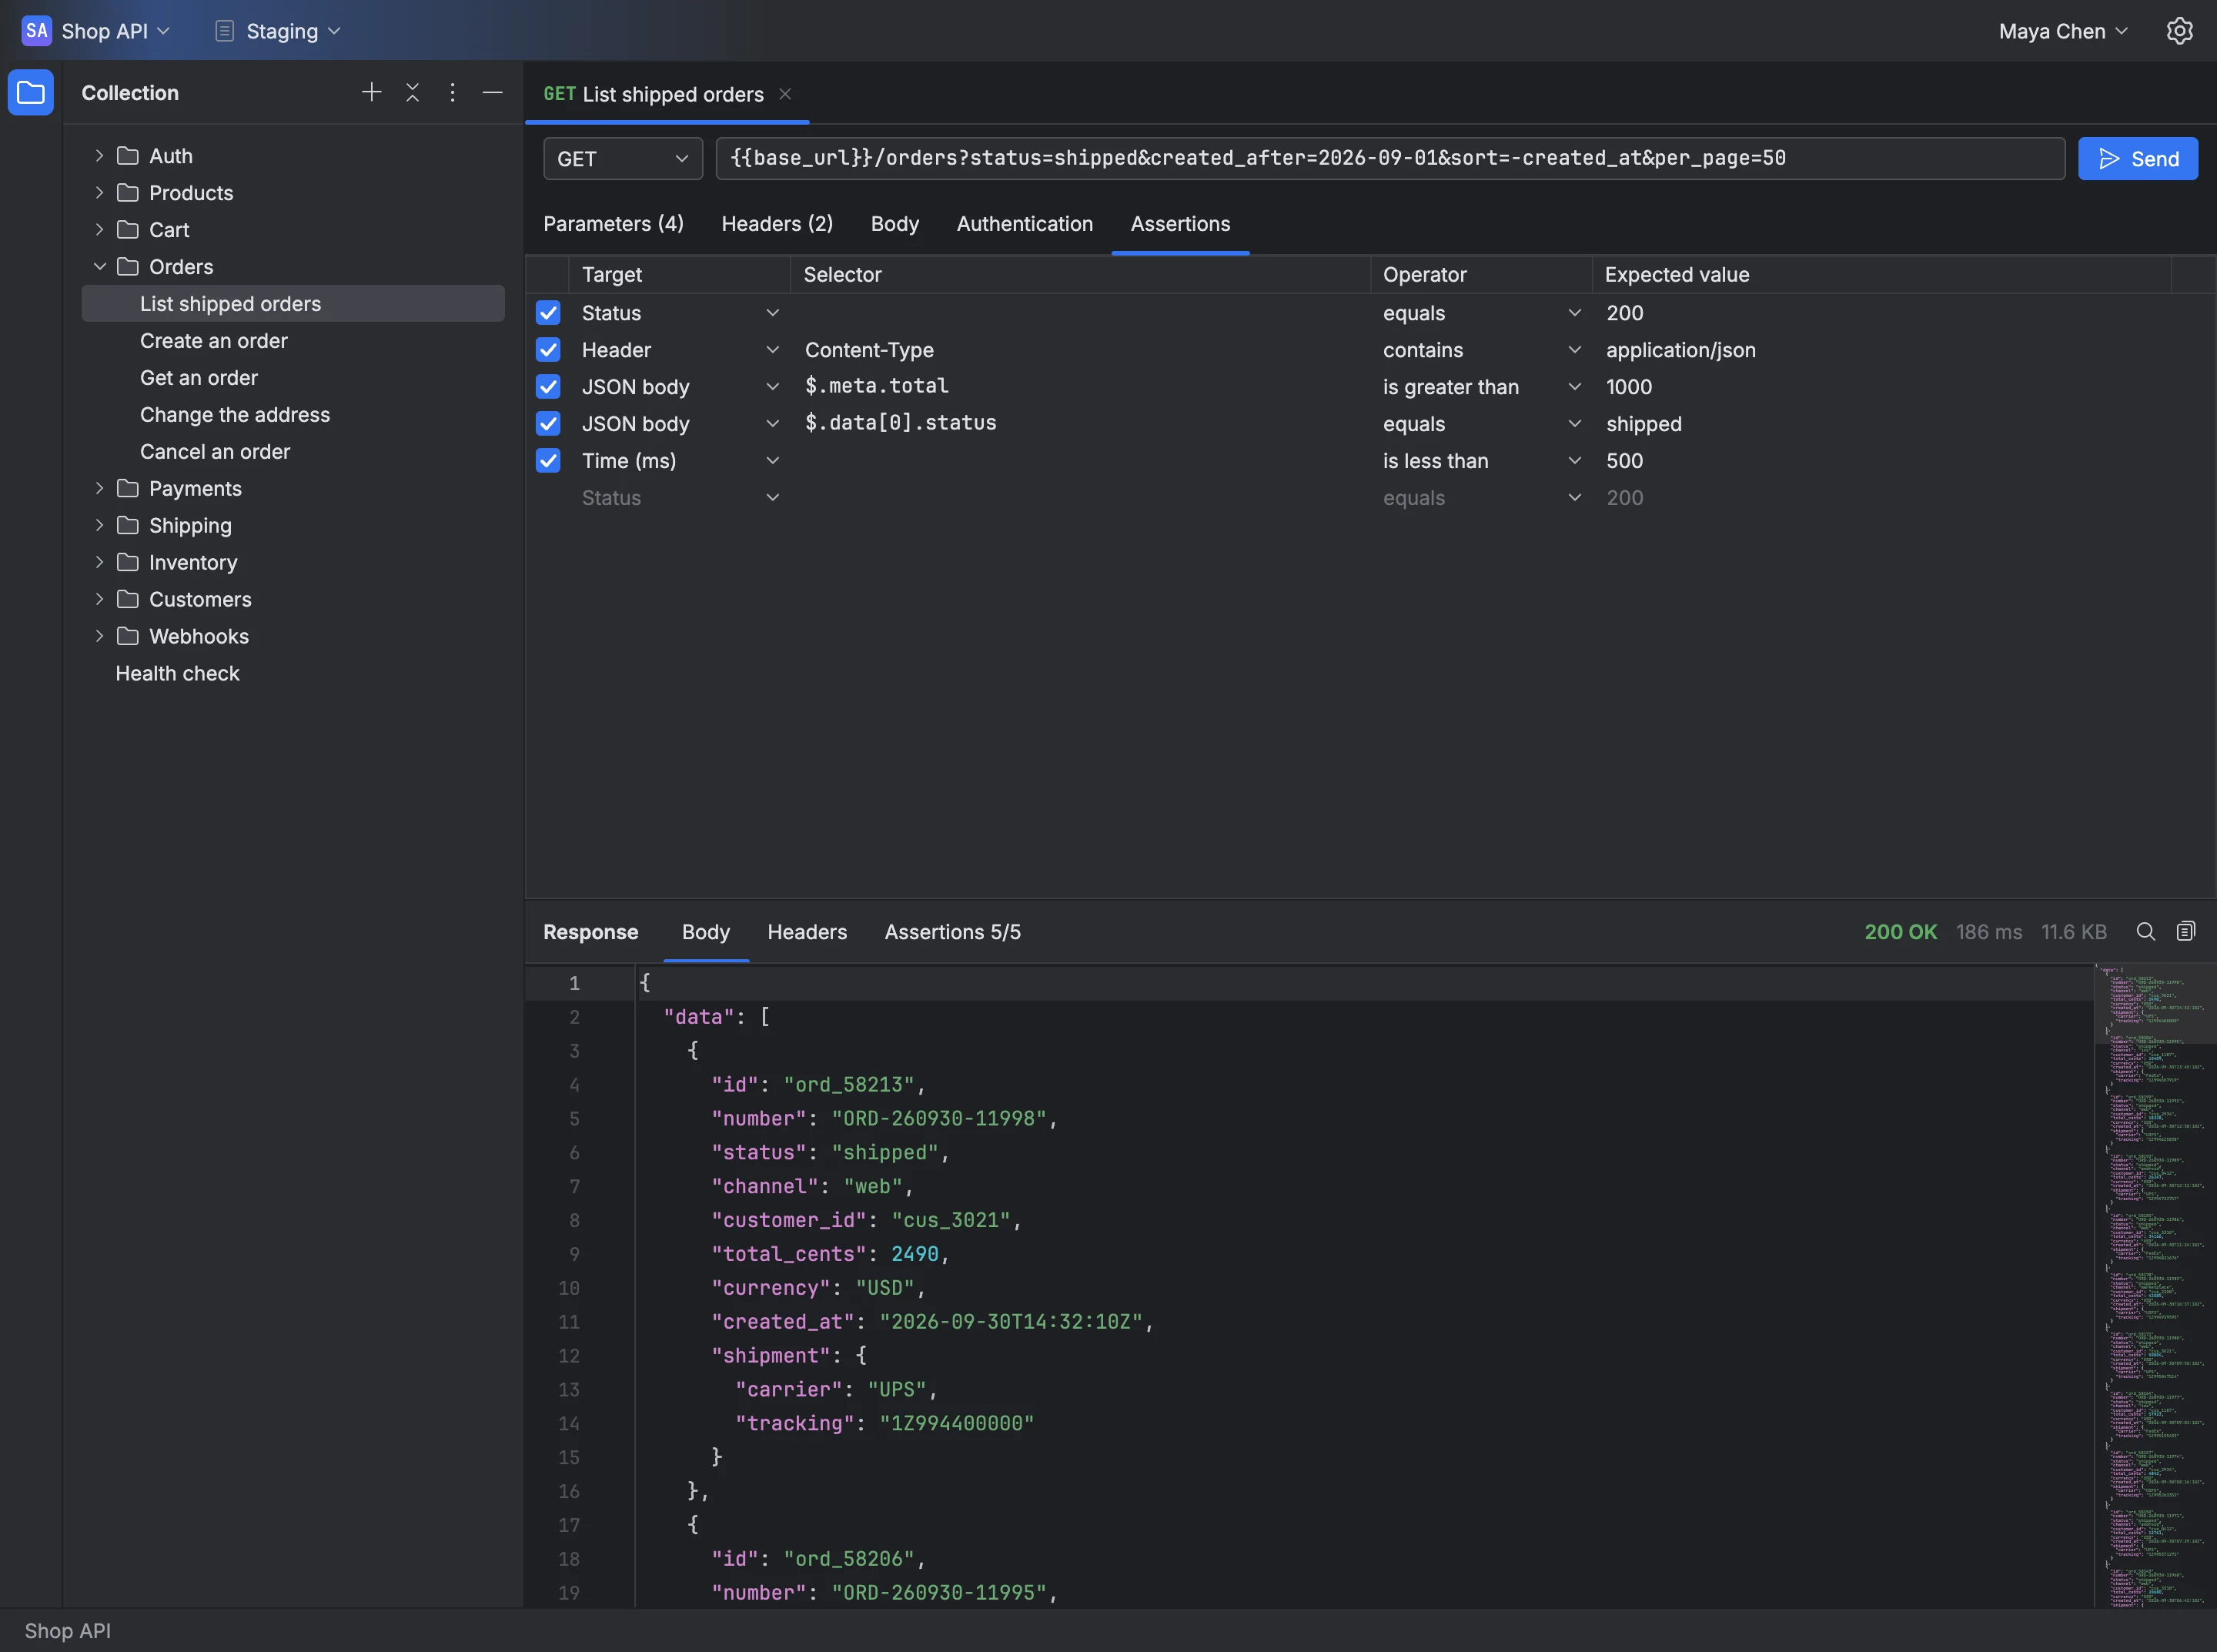Image resolution: width=2217 pixels, height=1652 pixels.
Task: Click the Shipping folder icon
Action: [128, 526]
